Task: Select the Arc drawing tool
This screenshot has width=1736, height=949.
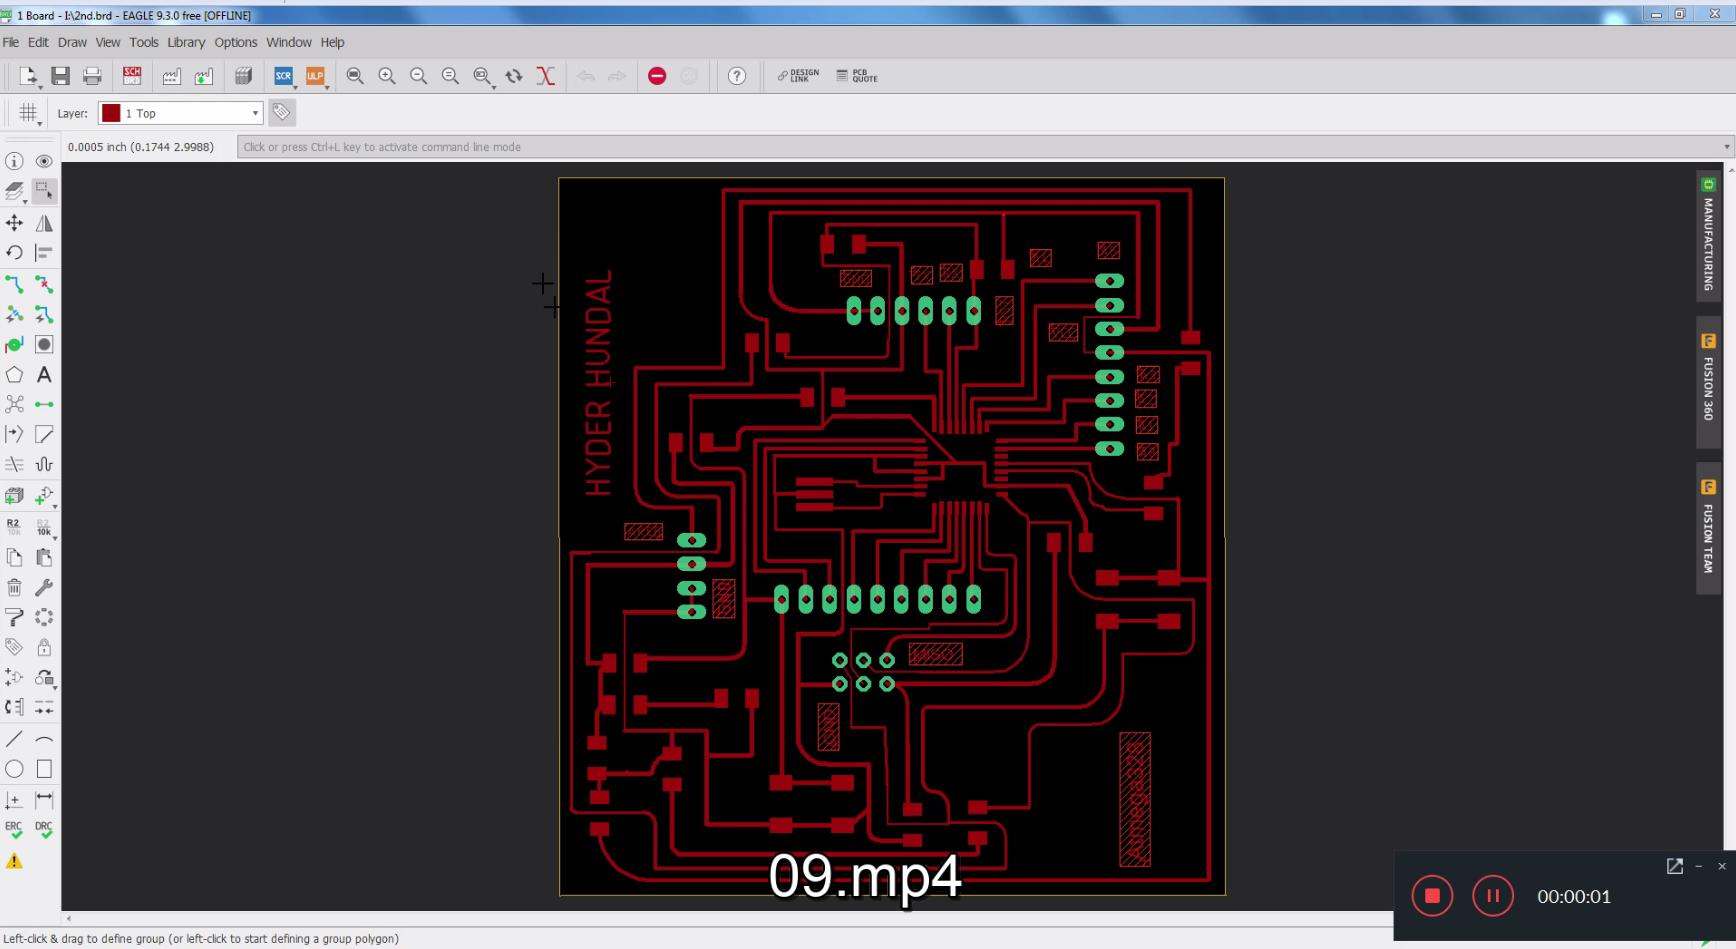Action: tap(44, 739)
